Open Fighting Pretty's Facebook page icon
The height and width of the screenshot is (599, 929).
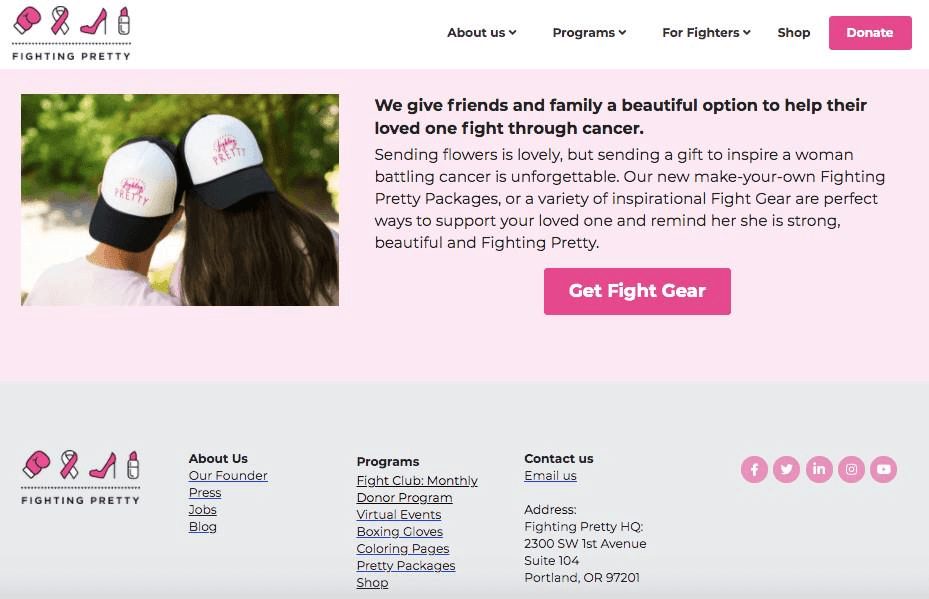pyautogui.click(x=754, y=469)
